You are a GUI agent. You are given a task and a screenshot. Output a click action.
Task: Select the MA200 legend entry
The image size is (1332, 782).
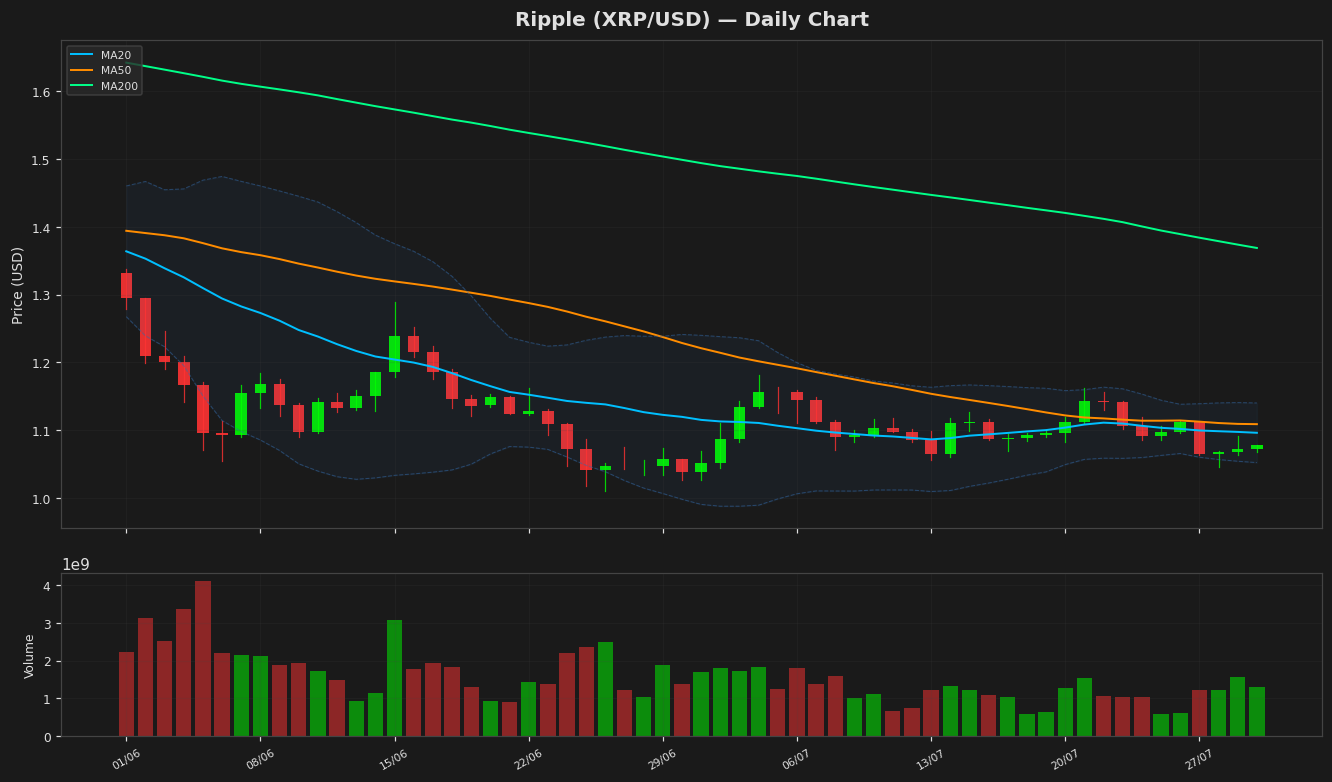[x=104, y=86]
